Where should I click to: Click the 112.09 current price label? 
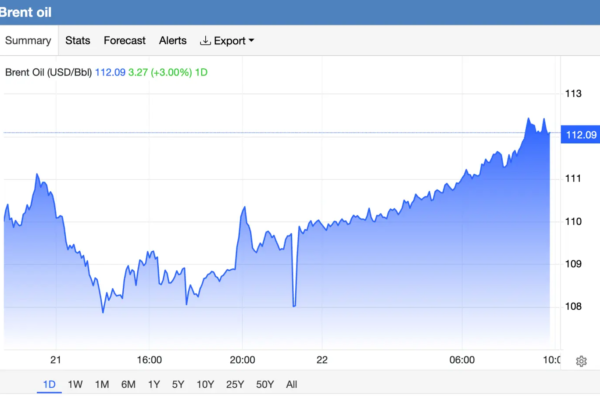[580, 135]
